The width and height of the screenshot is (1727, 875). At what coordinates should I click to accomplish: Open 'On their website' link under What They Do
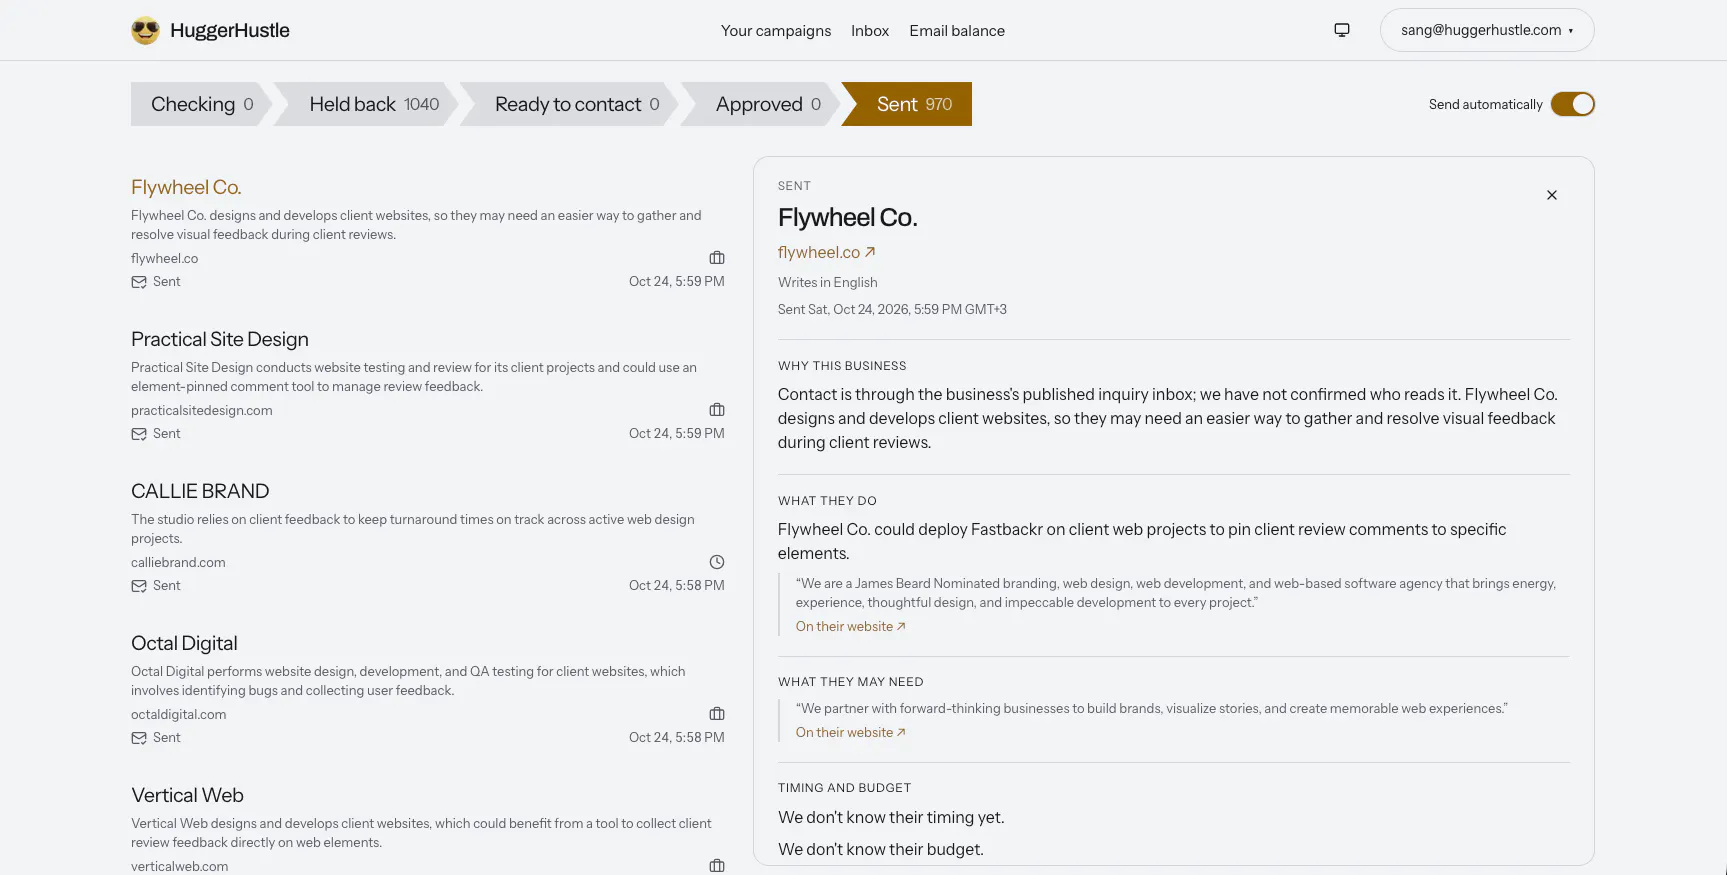click(851, 627)
